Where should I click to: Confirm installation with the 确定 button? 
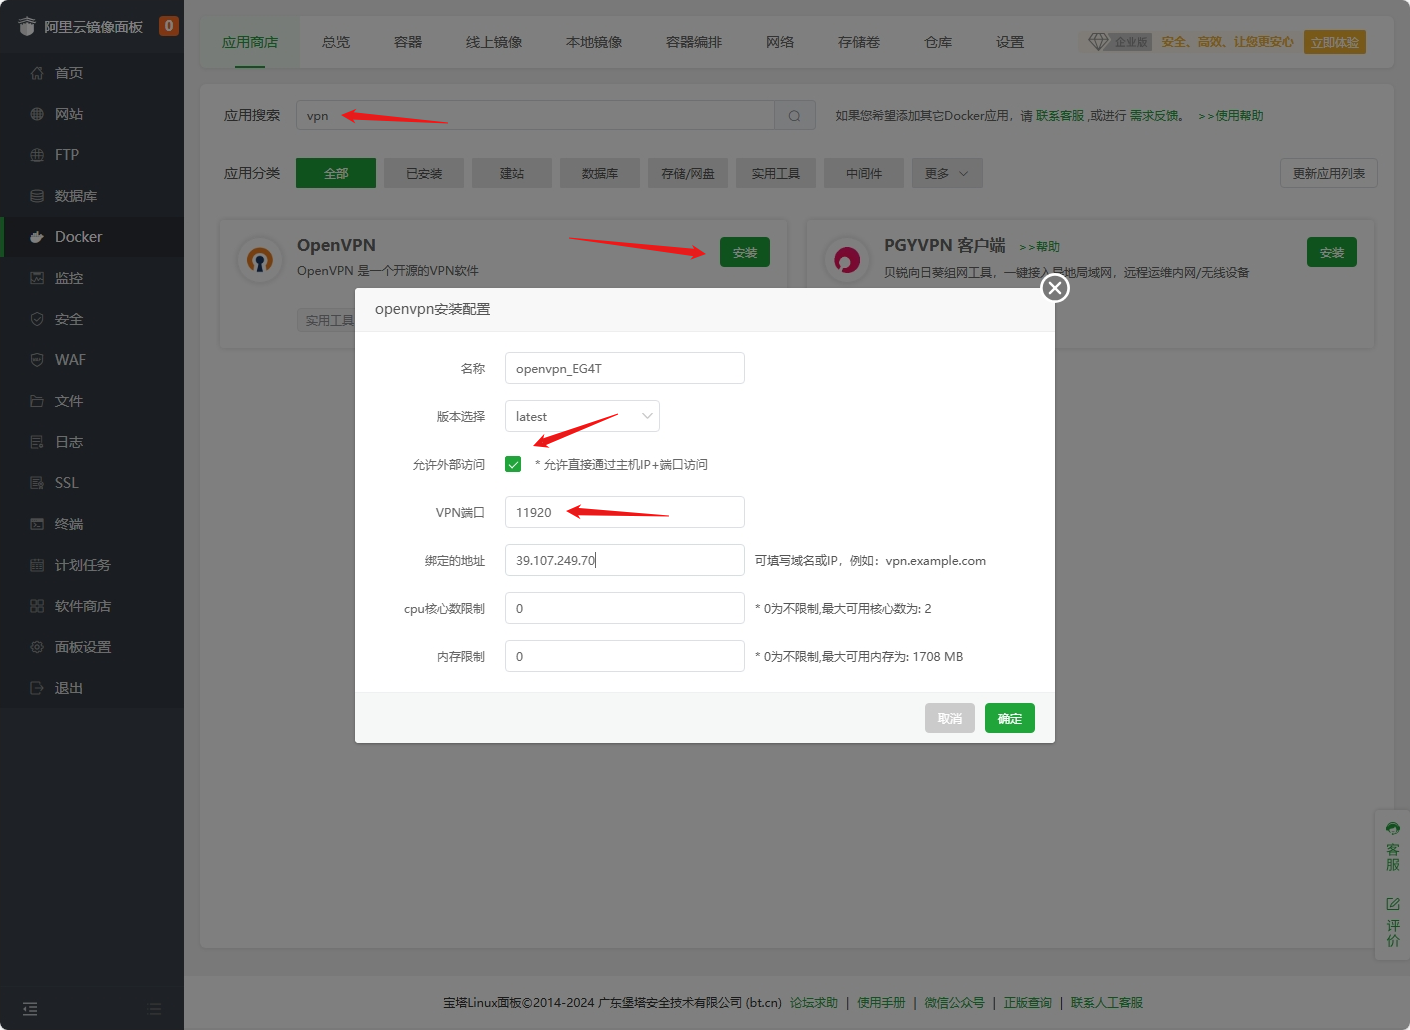pos(1009,718)
